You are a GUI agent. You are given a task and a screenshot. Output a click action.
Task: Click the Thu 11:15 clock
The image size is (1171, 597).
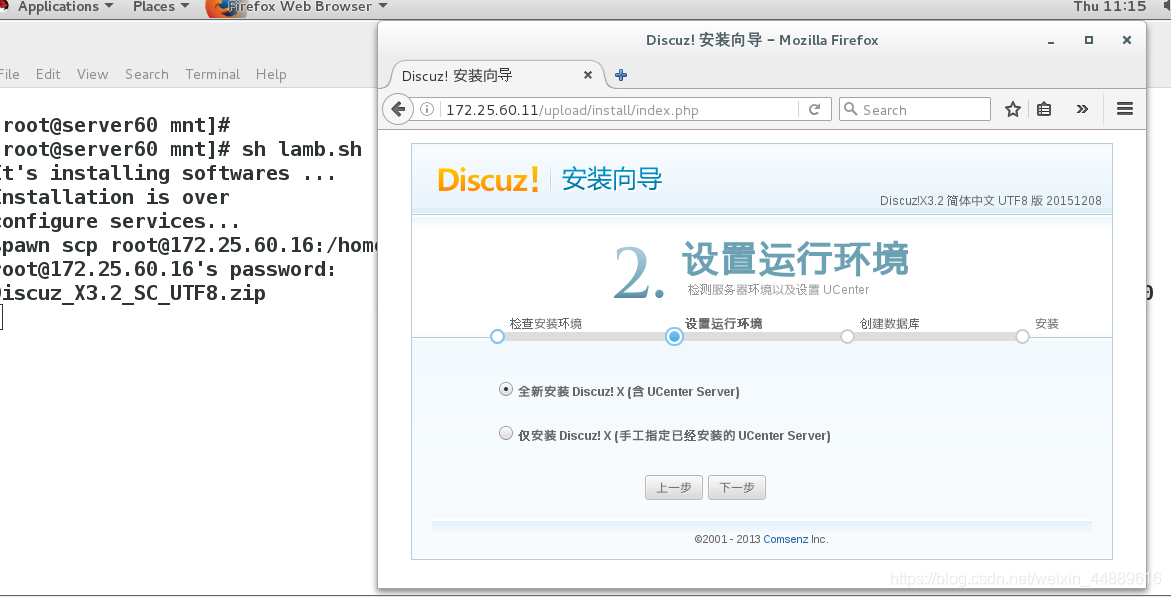pyautogui.click(x=1110, y=7)
